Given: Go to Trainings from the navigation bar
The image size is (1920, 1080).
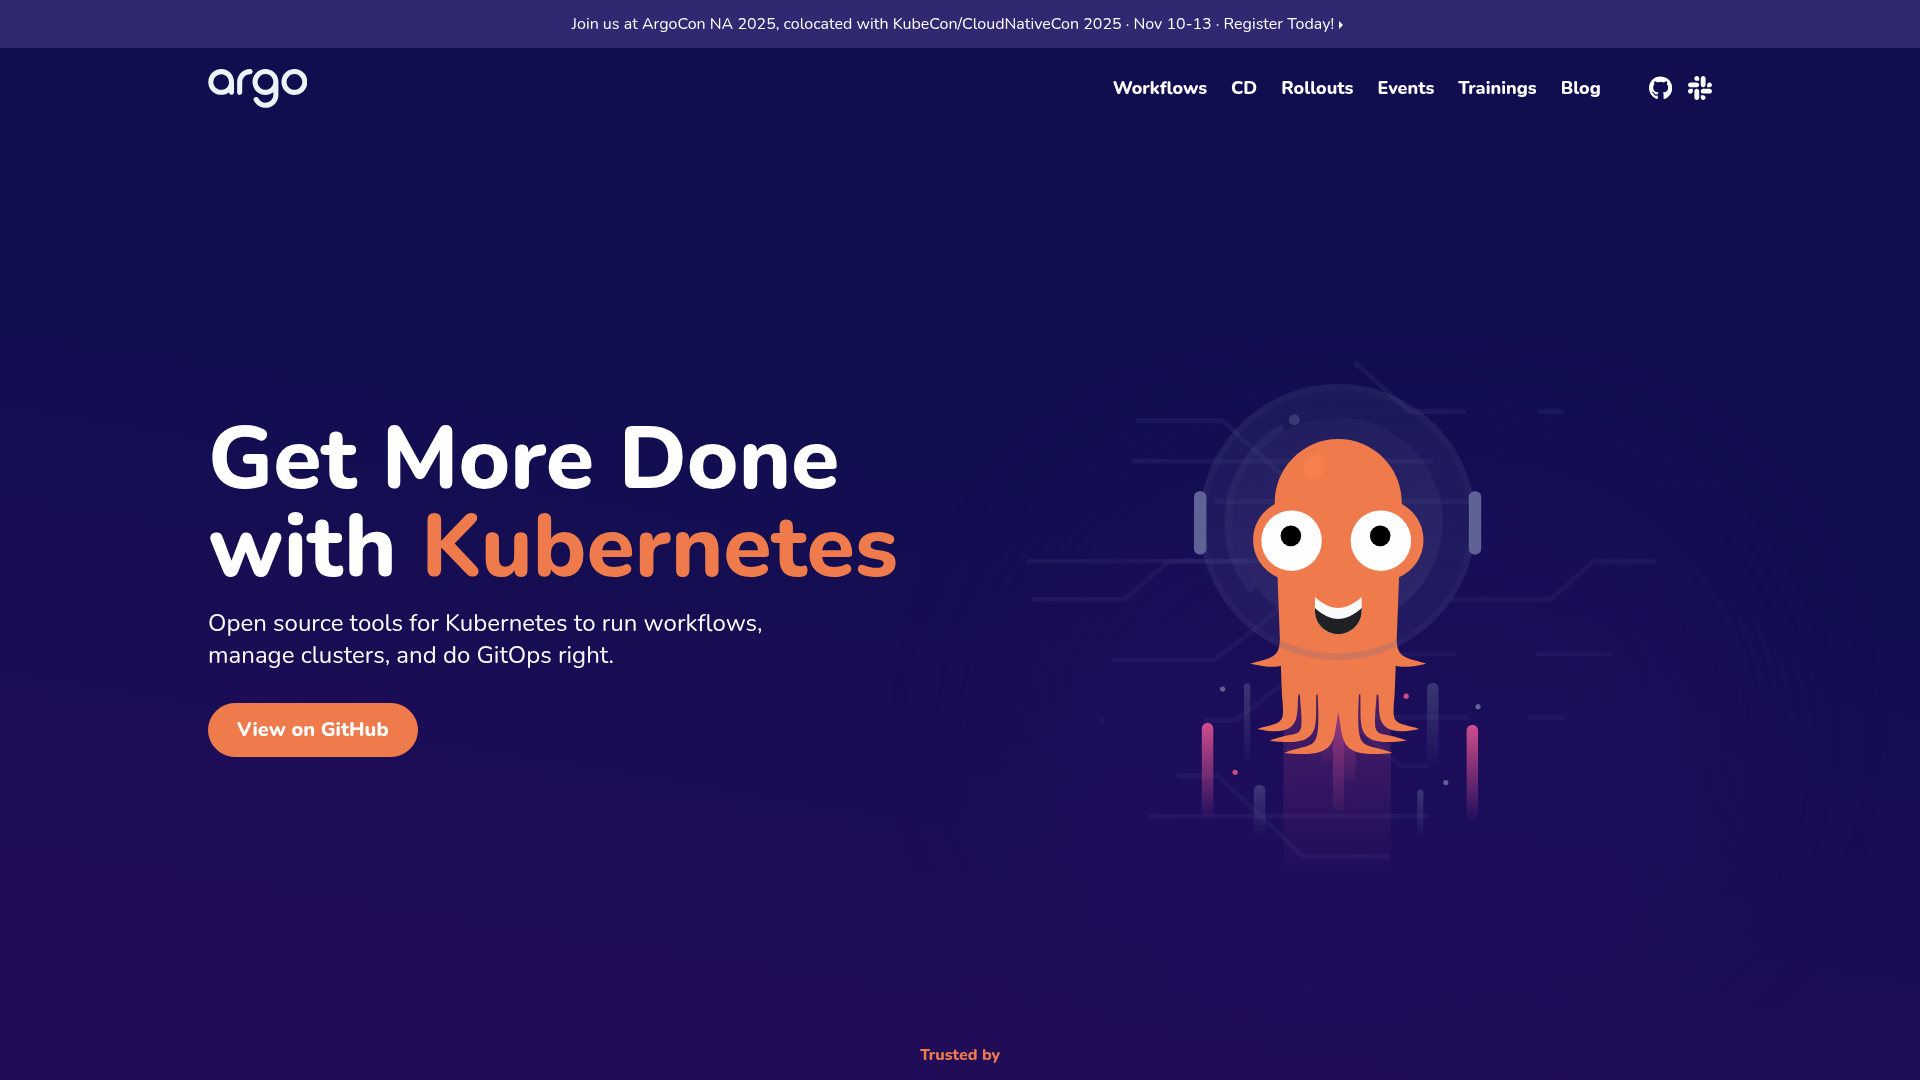Looking at the screenshot, I should (x=1497, y=88).
